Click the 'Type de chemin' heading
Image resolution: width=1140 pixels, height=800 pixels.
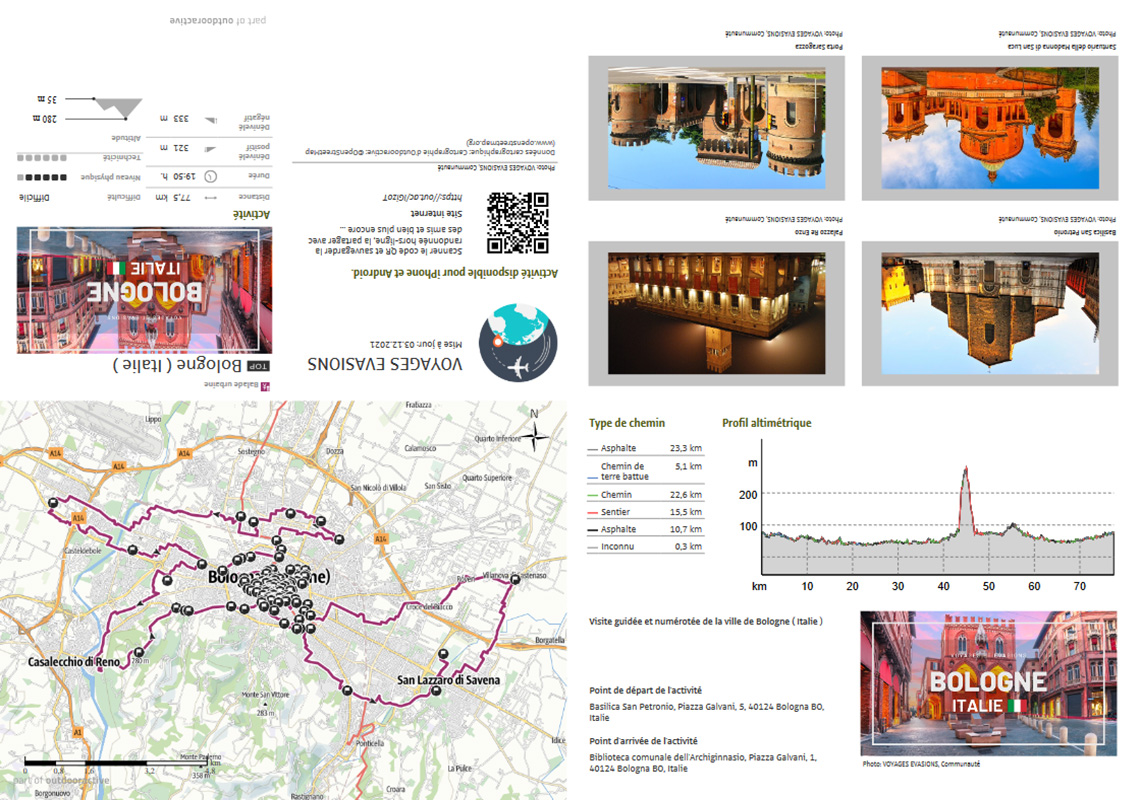tap(627, 423)
